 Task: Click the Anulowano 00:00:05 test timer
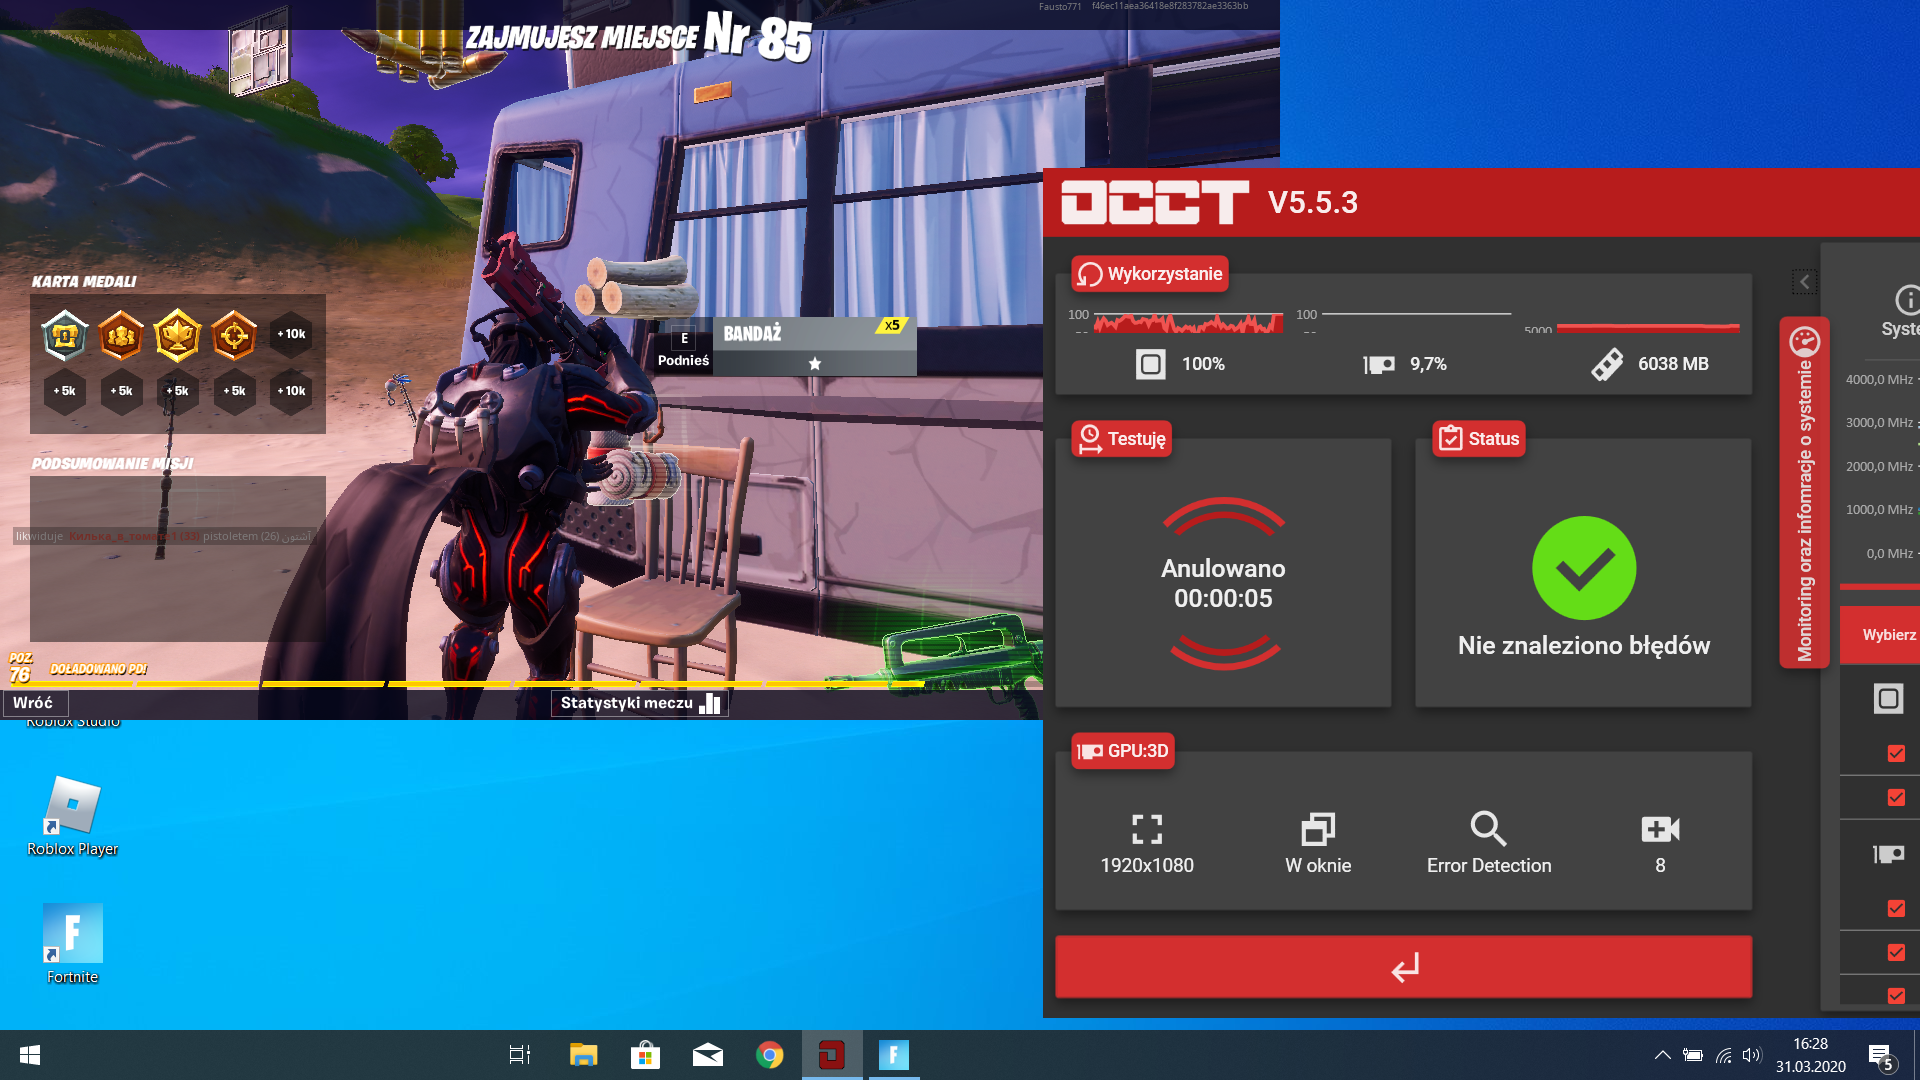click(1223, 583)
